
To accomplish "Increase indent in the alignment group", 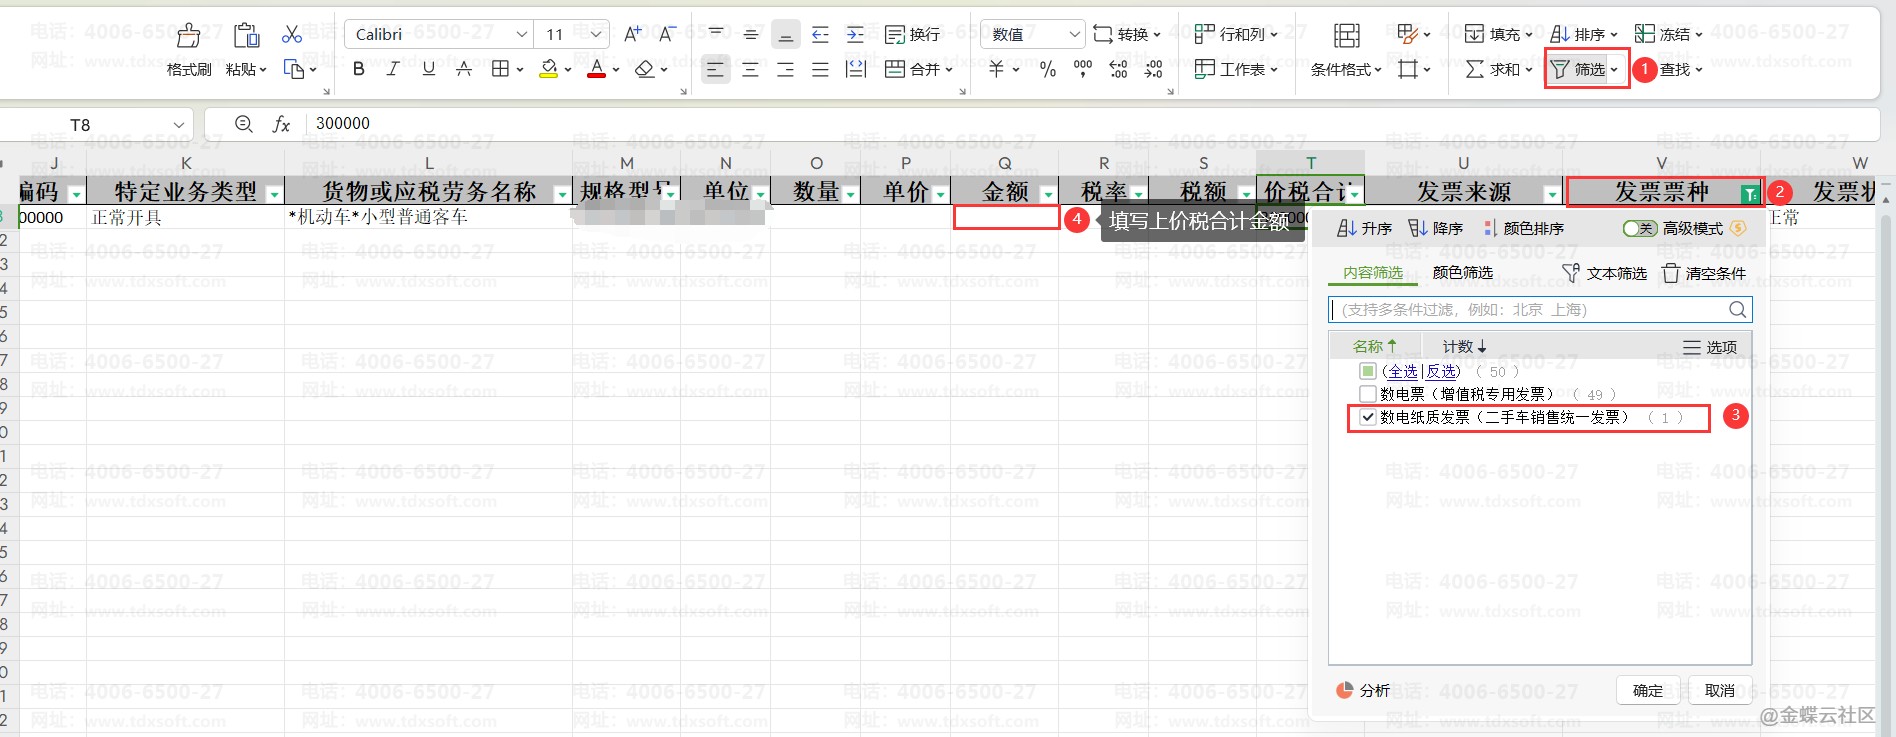I will (x=856, y=34).
